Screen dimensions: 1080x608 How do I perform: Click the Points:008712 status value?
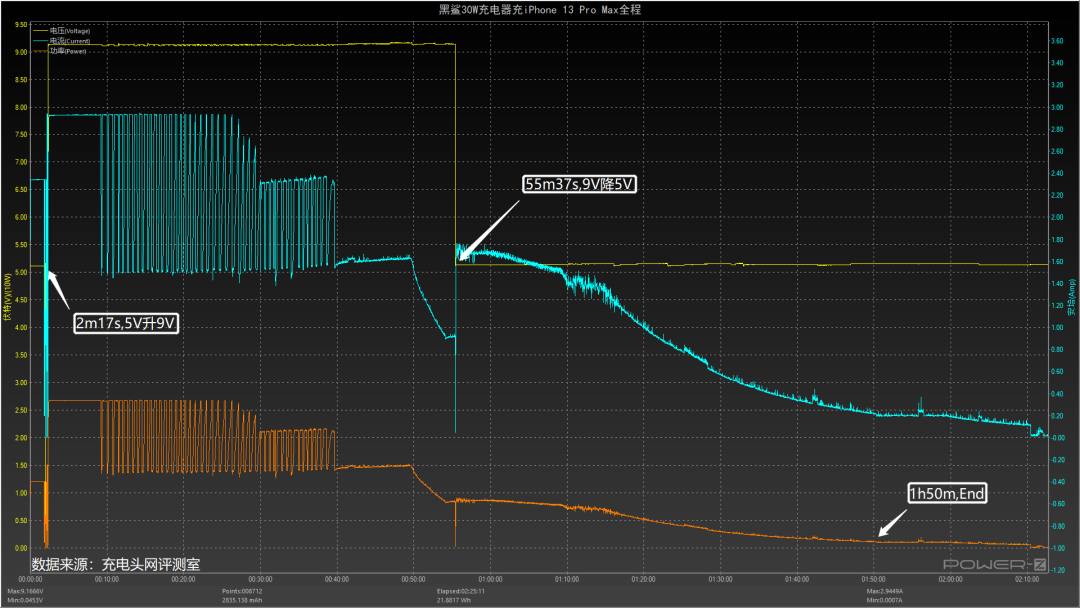(x=242, y=591)
